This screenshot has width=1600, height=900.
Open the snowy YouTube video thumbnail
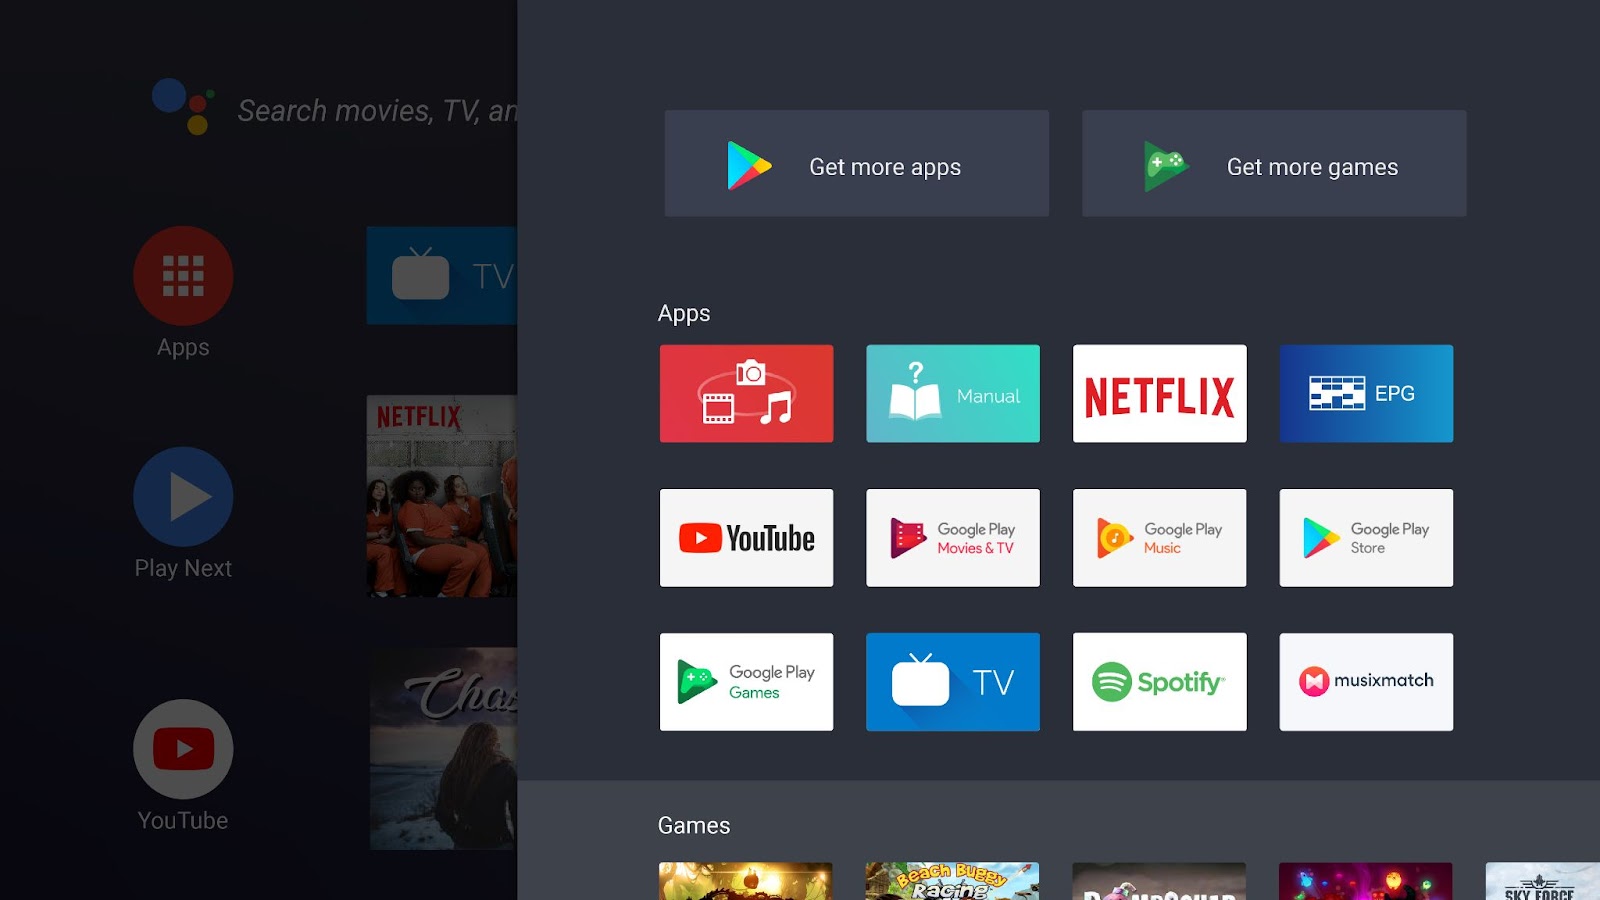click(x=444, y=749)
